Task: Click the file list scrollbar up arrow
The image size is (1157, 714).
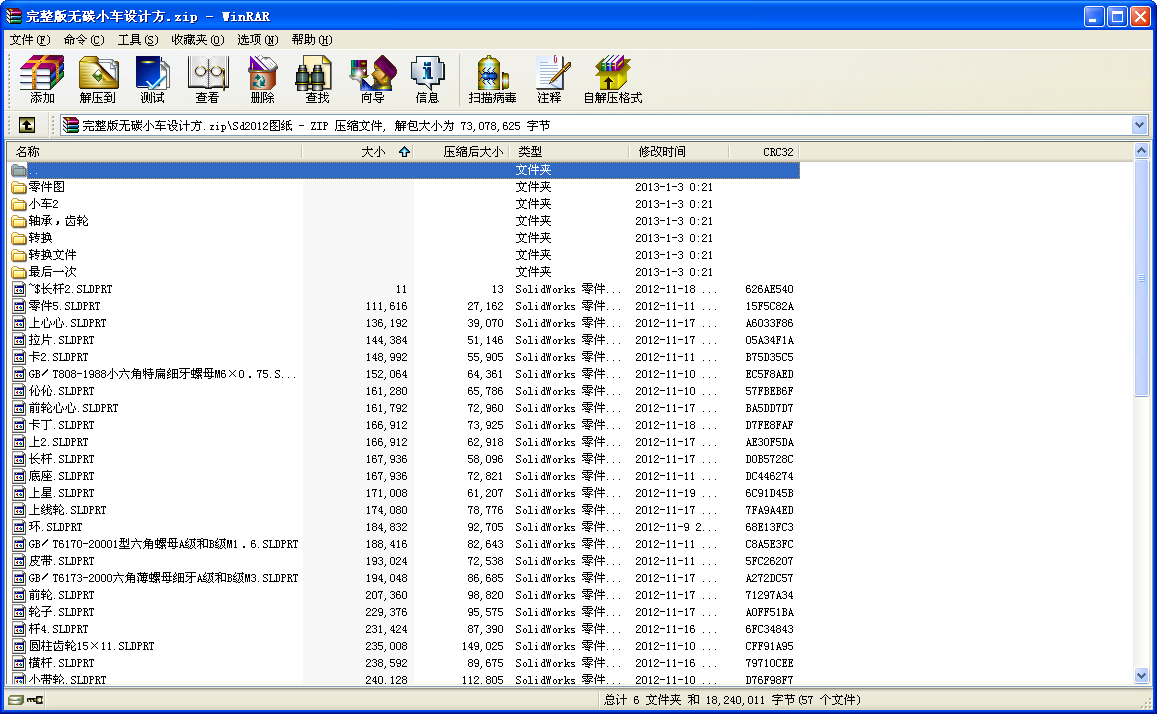Action: (x=1142, y=150)
